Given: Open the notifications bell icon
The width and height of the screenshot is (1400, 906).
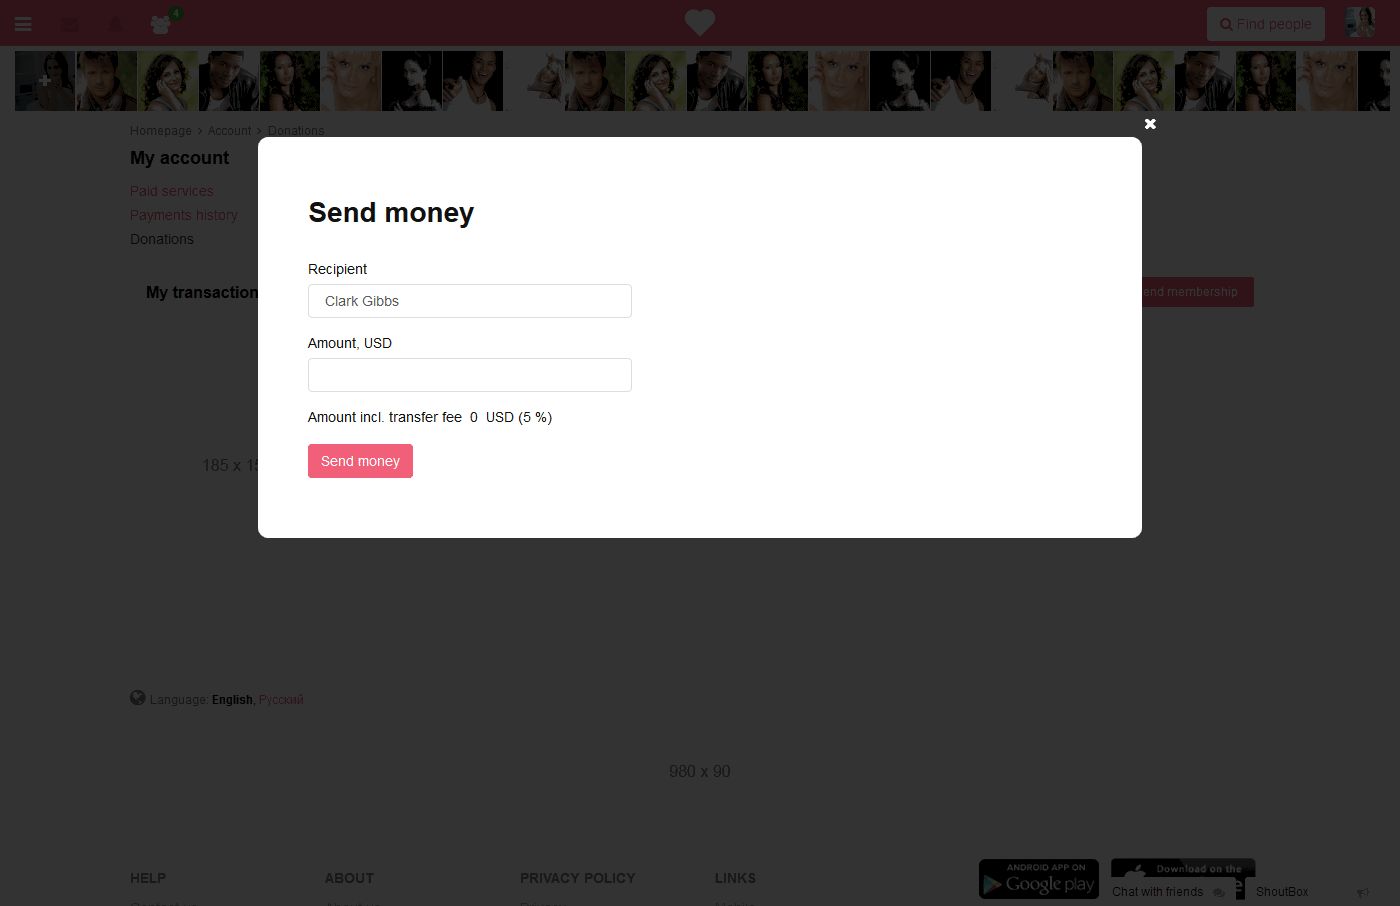Looking at the screenshot, I should 115,24.
